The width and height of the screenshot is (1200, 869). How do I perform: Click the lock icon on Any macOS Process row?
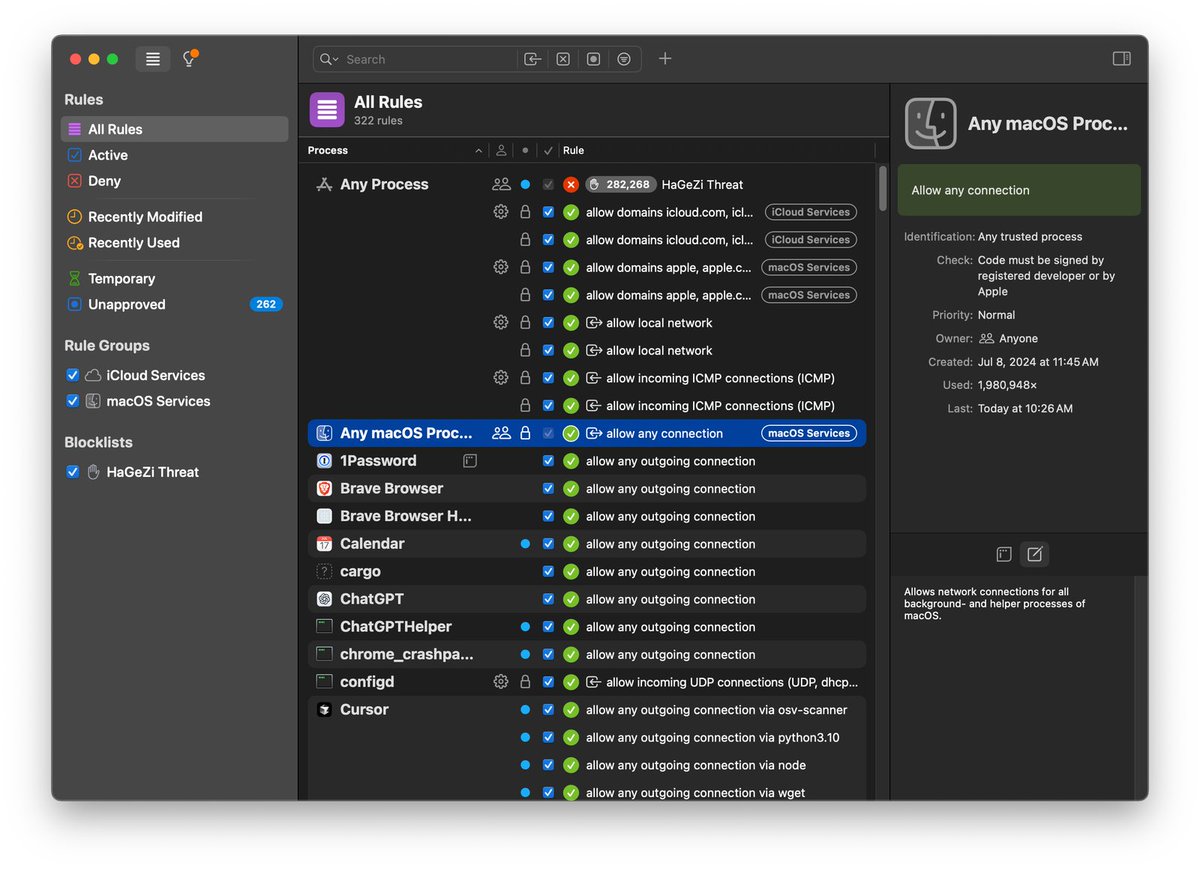525,433
